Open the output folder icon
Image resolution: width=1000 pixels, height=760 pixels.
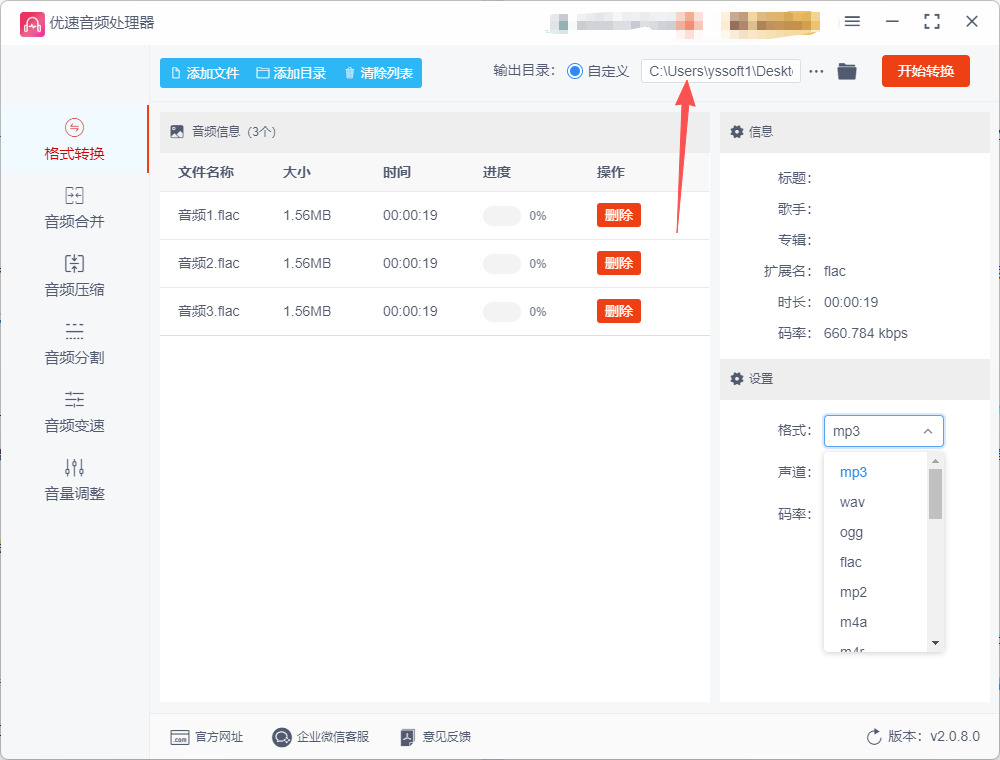[847, 71]
